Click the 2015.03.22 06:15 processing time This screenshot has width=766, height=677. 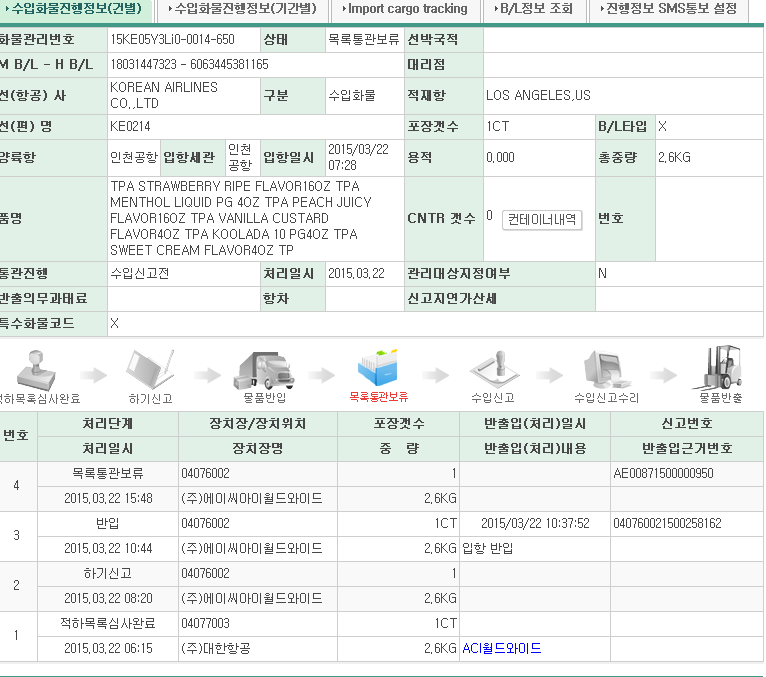click(108, 648)
